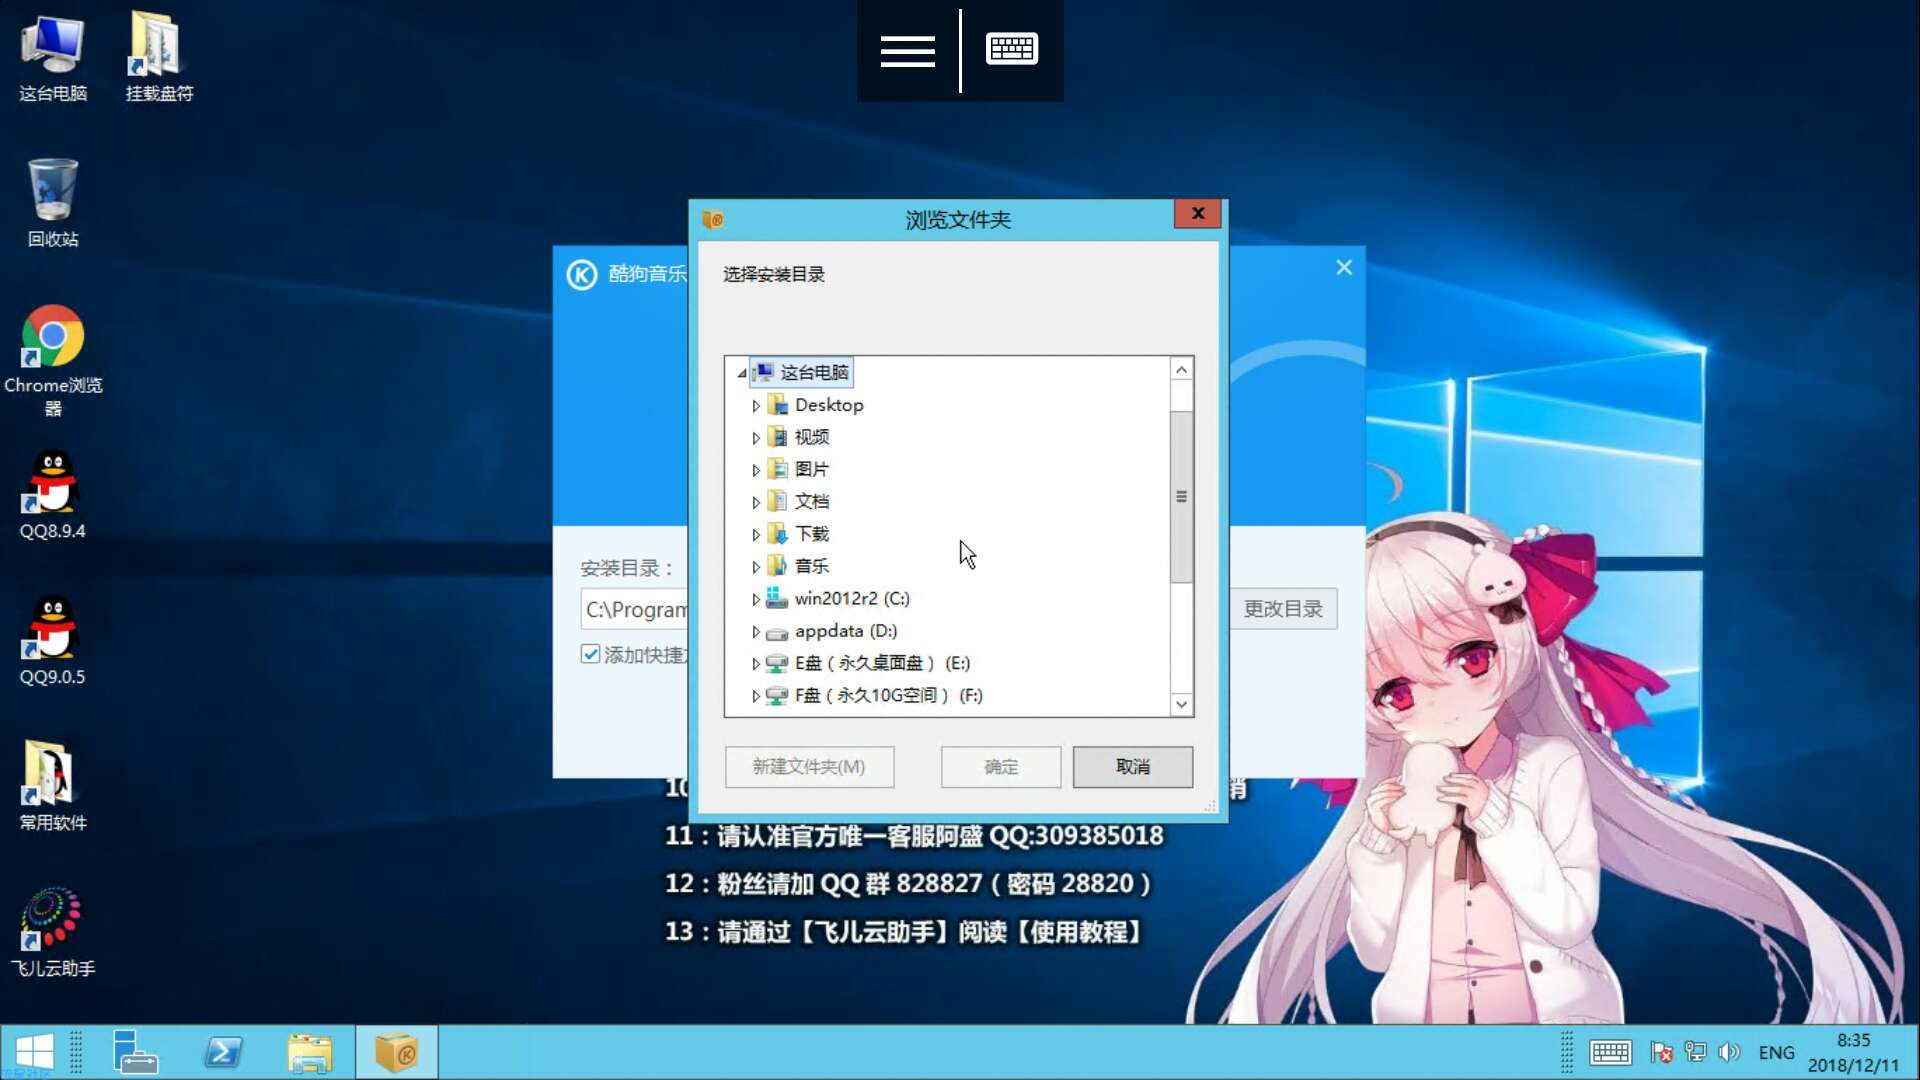Open the 这台电脑 desktop icon
Screen dimensions: 1920x1080
[53, 58]
